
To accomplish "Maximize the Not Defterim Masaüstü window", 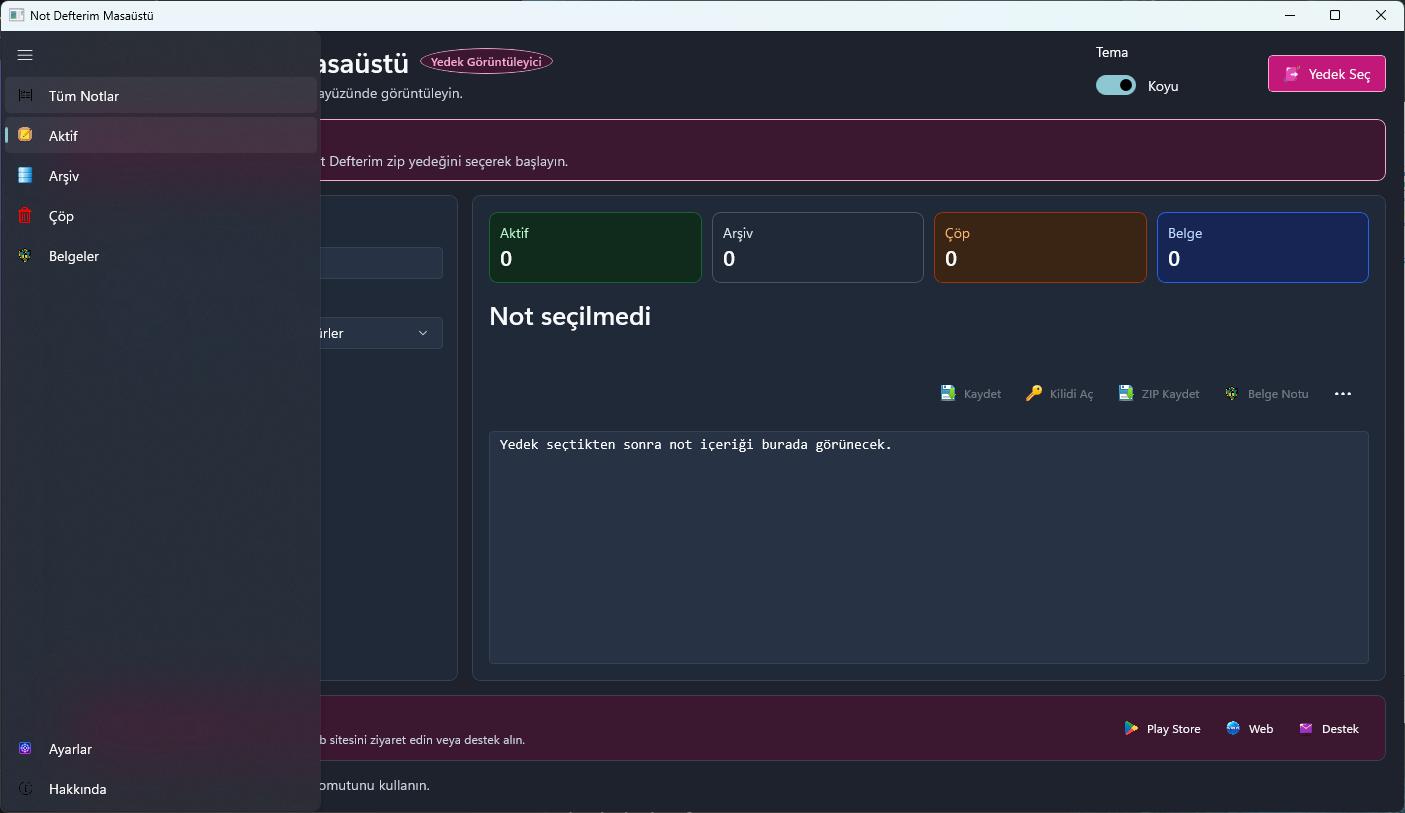I will (x=1335, y=15).
